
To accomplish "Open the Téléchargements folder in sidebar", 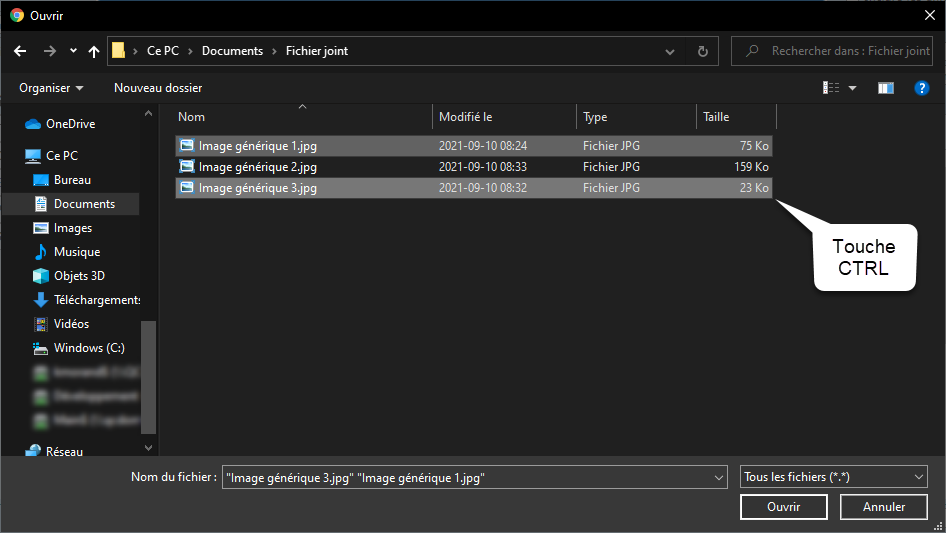I will (96, 300).
